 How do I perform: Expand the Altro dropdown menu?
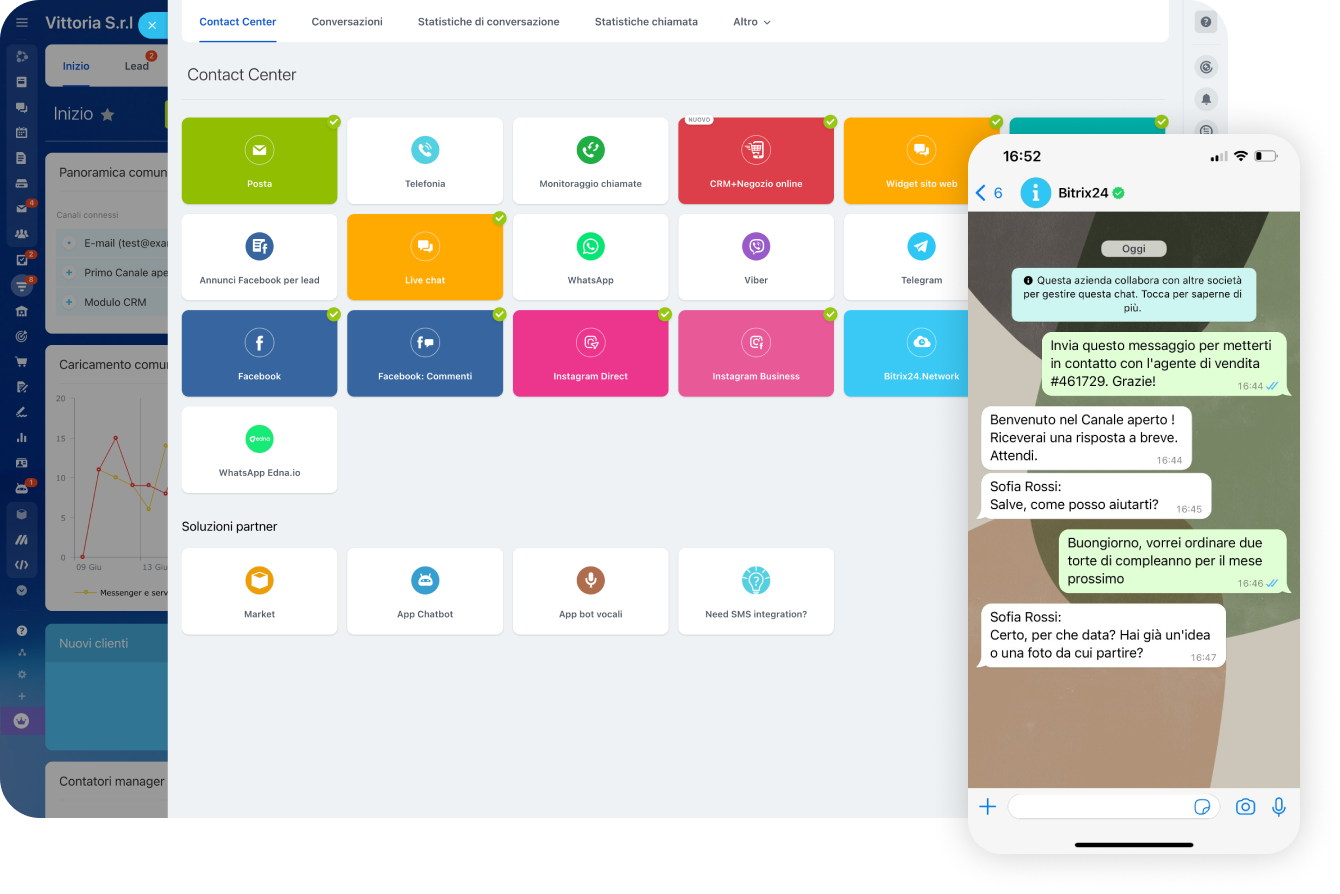coord(751,22)
